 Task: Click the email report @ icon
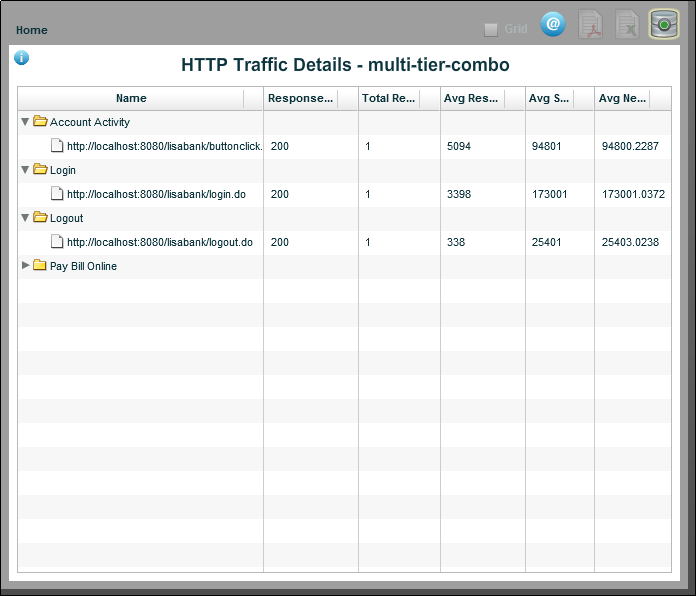coord(553,24)
